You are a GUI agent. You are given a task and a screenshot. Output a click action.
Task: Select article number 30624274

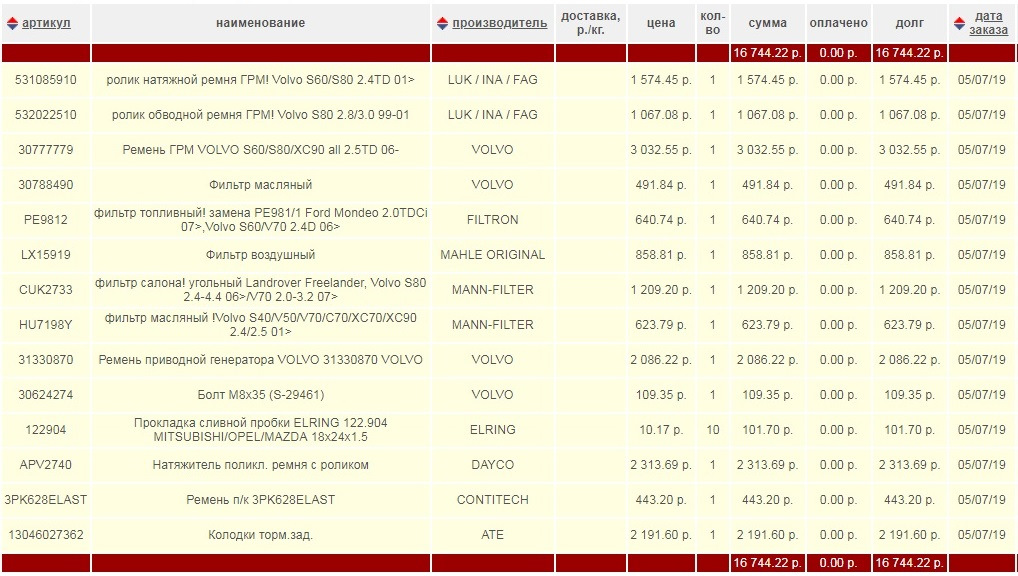(46, 395)
